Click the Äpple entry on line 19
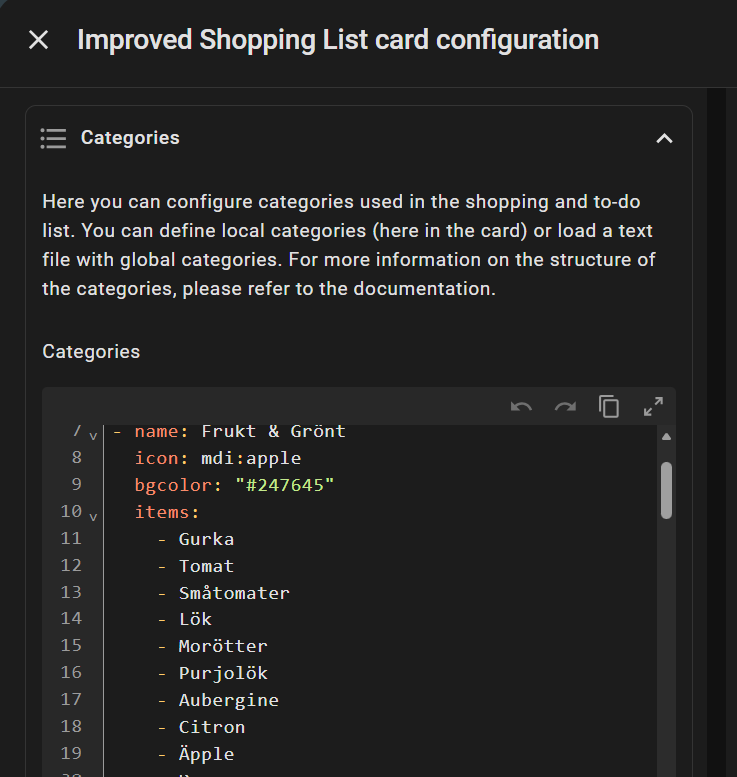This screenshot has height=777, width=737. [x=206, y=754]
